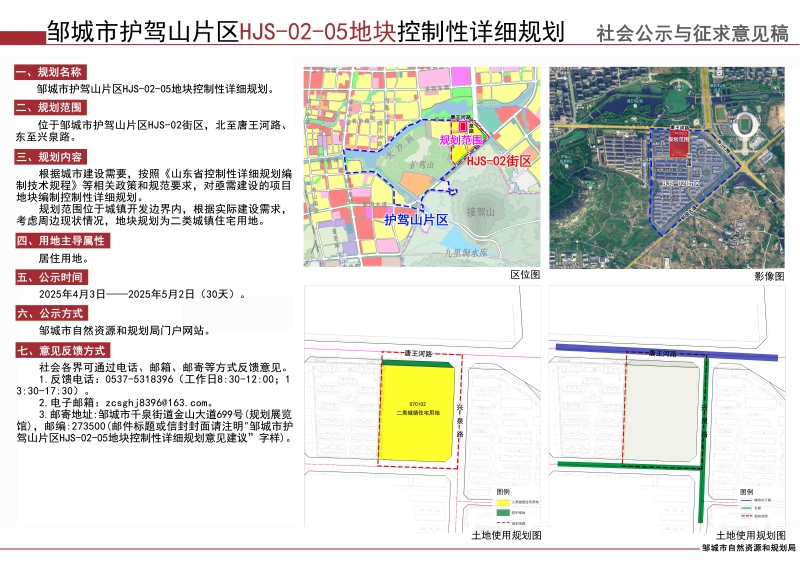Select the 三、规划内容 section header
This screenshot has height=565, width=800.
pos(50,157)
